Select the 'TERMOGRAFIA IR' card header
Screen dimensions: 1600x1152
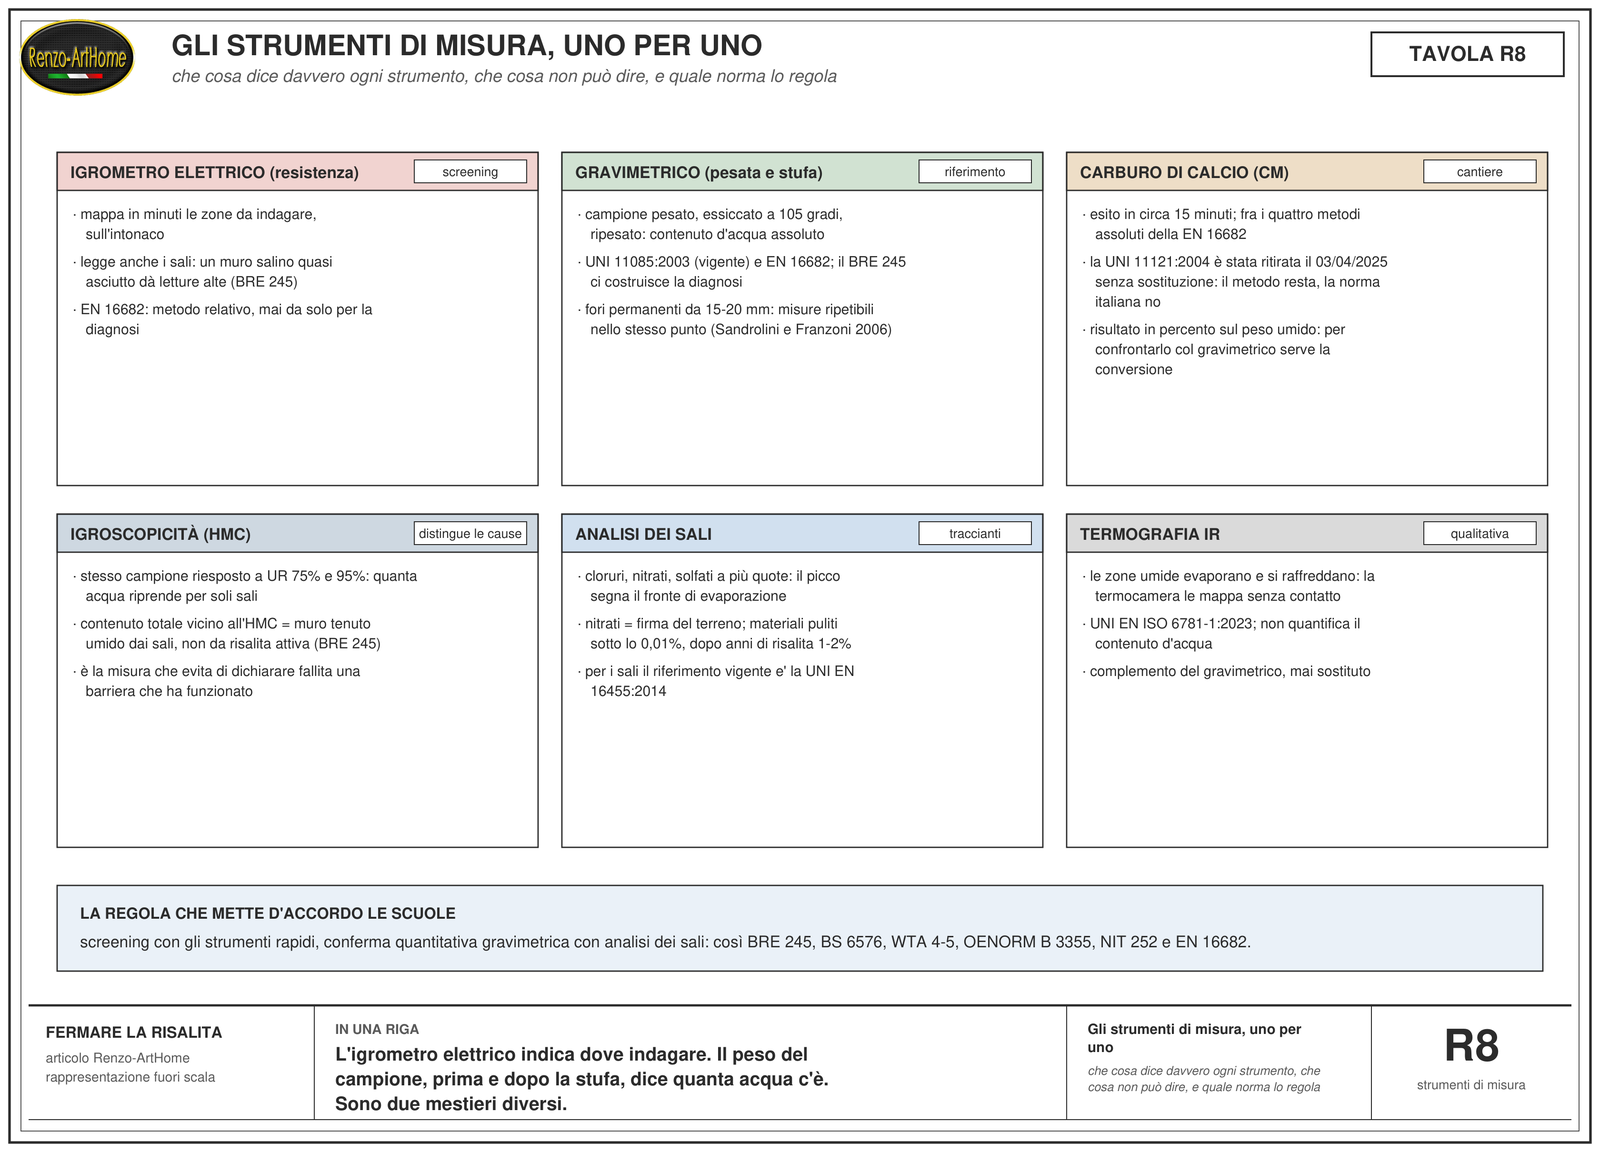point(1307,534)
